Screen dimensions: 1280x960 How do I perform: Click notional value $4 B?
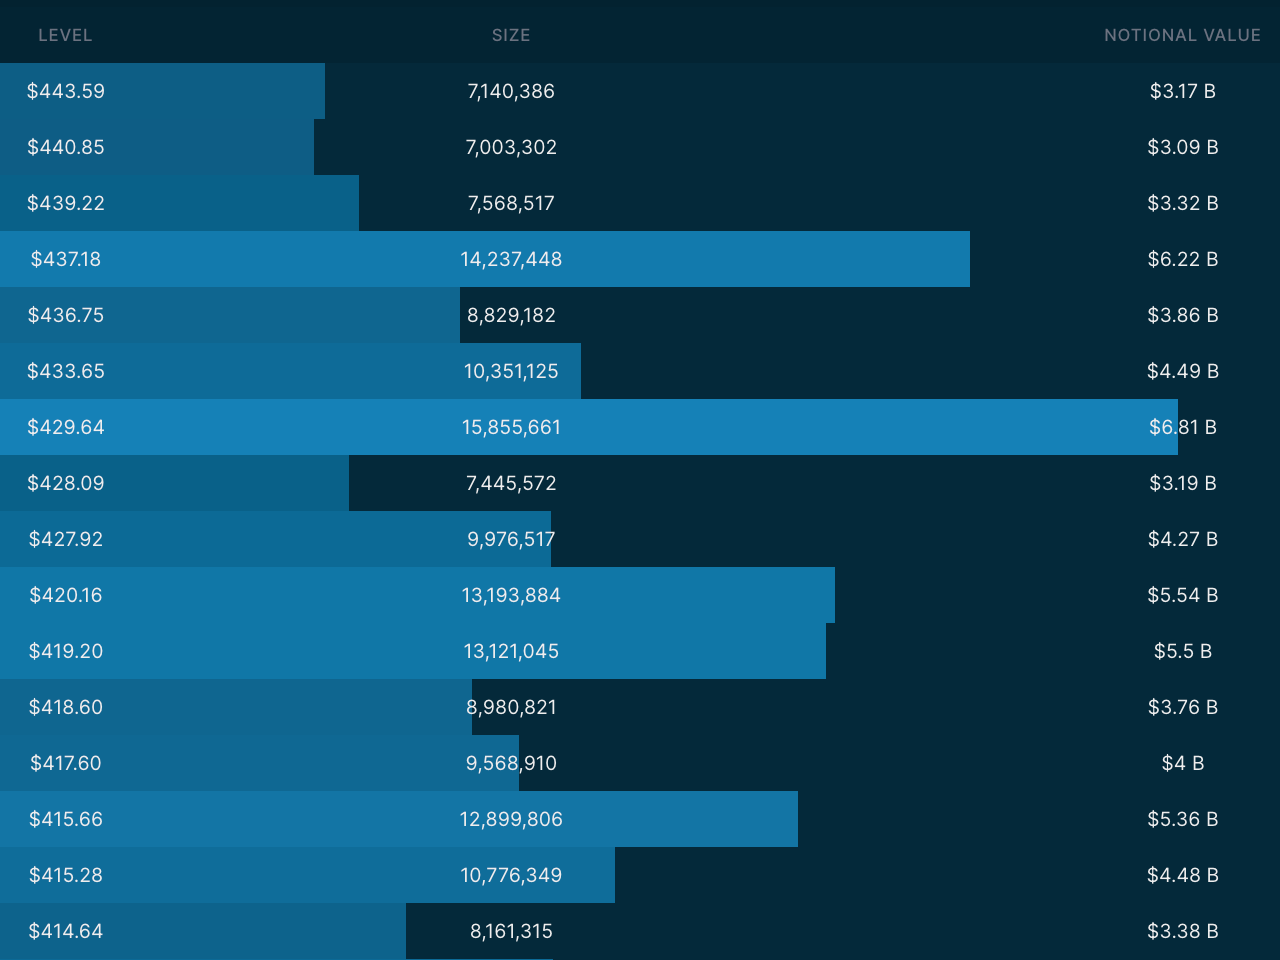(1183, 763)
